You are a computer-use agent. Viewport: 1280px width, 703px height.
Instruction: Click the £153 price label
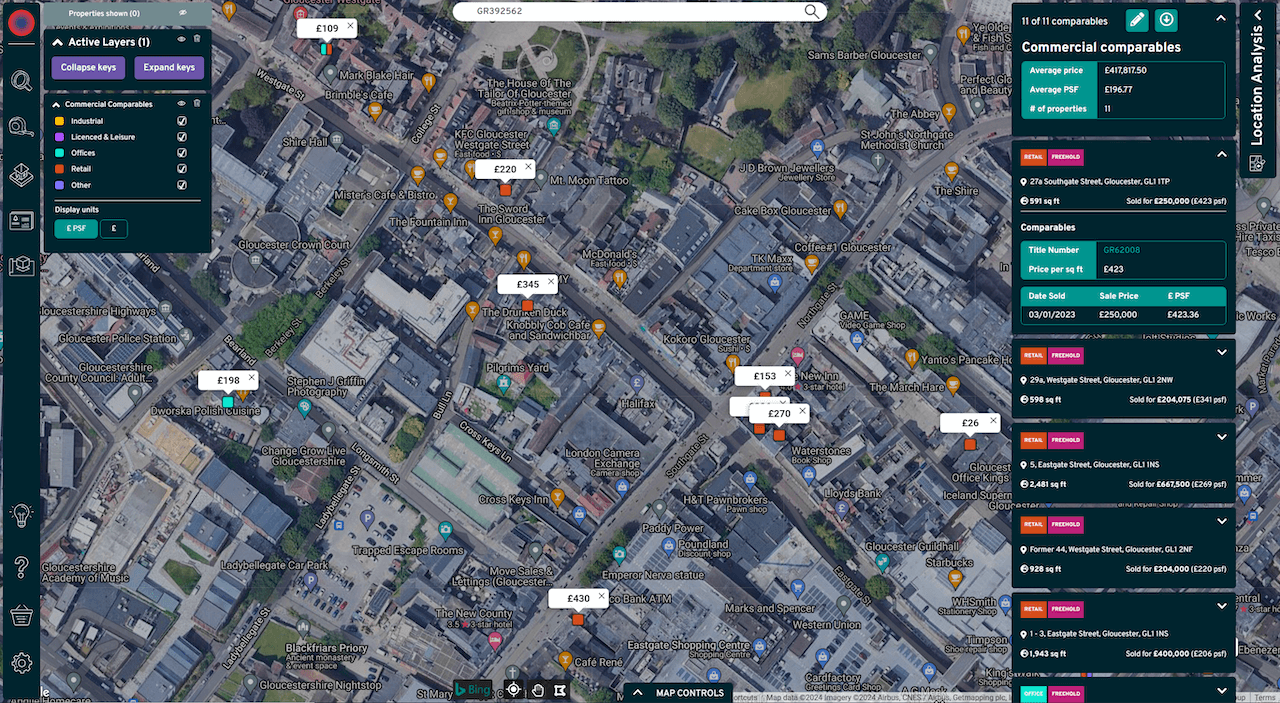[x=765, y=377]
